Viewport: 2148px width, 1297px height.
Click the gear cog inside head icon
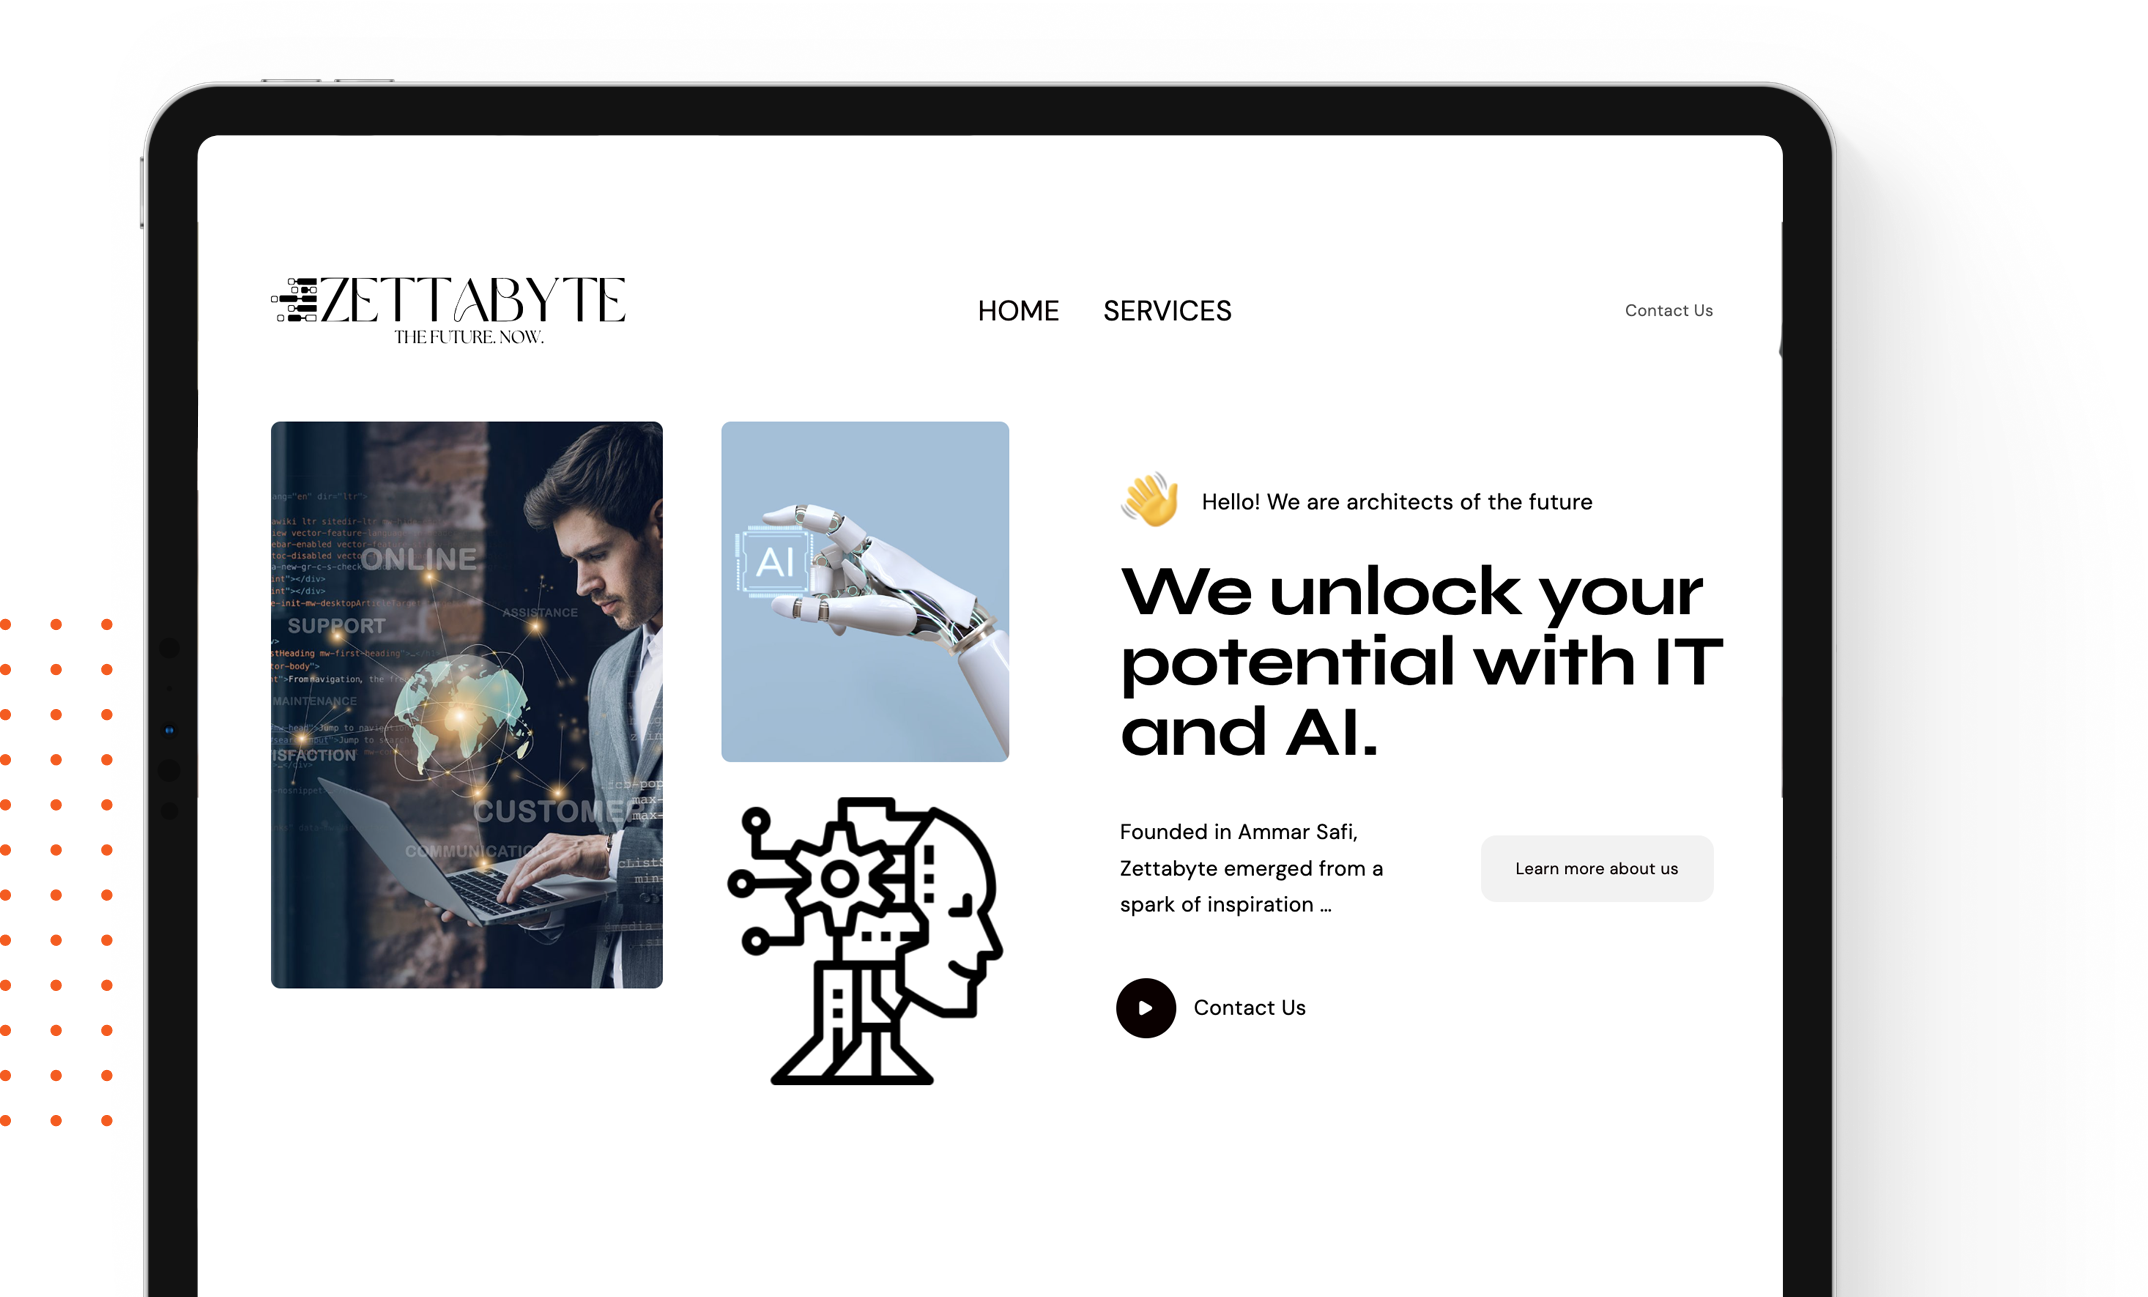840,879
